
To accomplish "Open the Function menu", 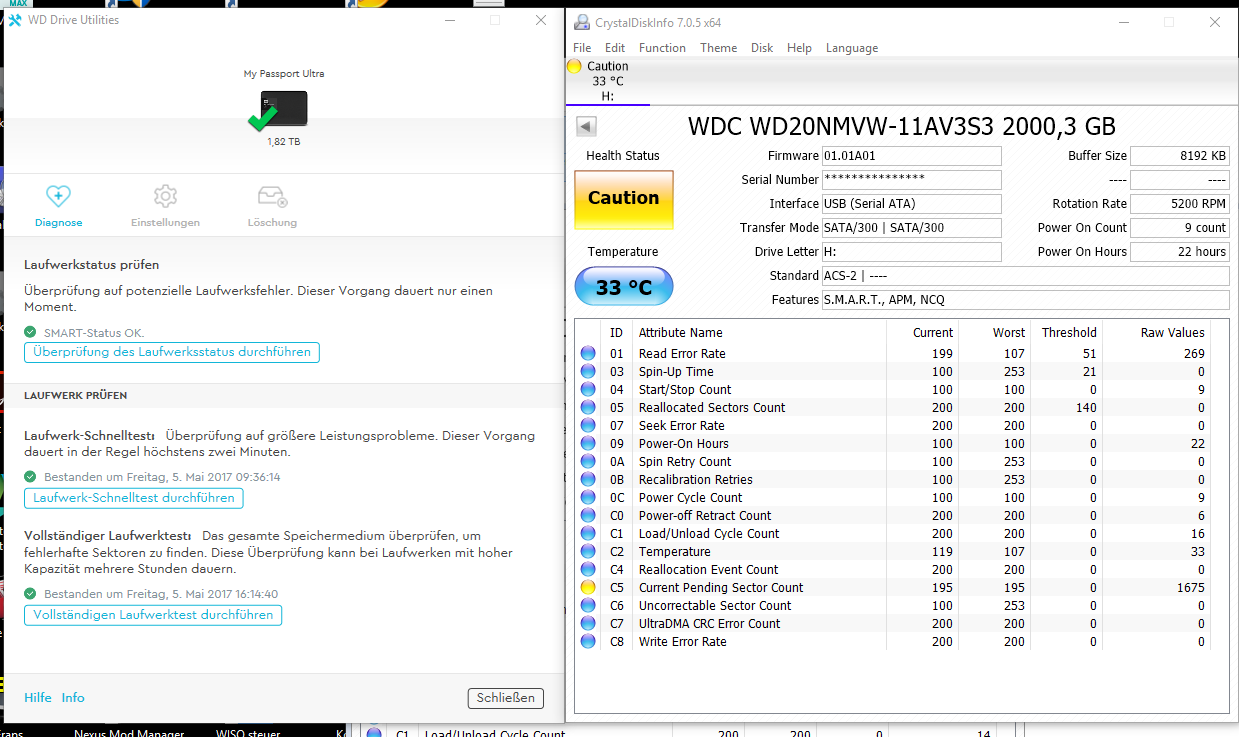I will pyautogui.click(x=662, y=48).
